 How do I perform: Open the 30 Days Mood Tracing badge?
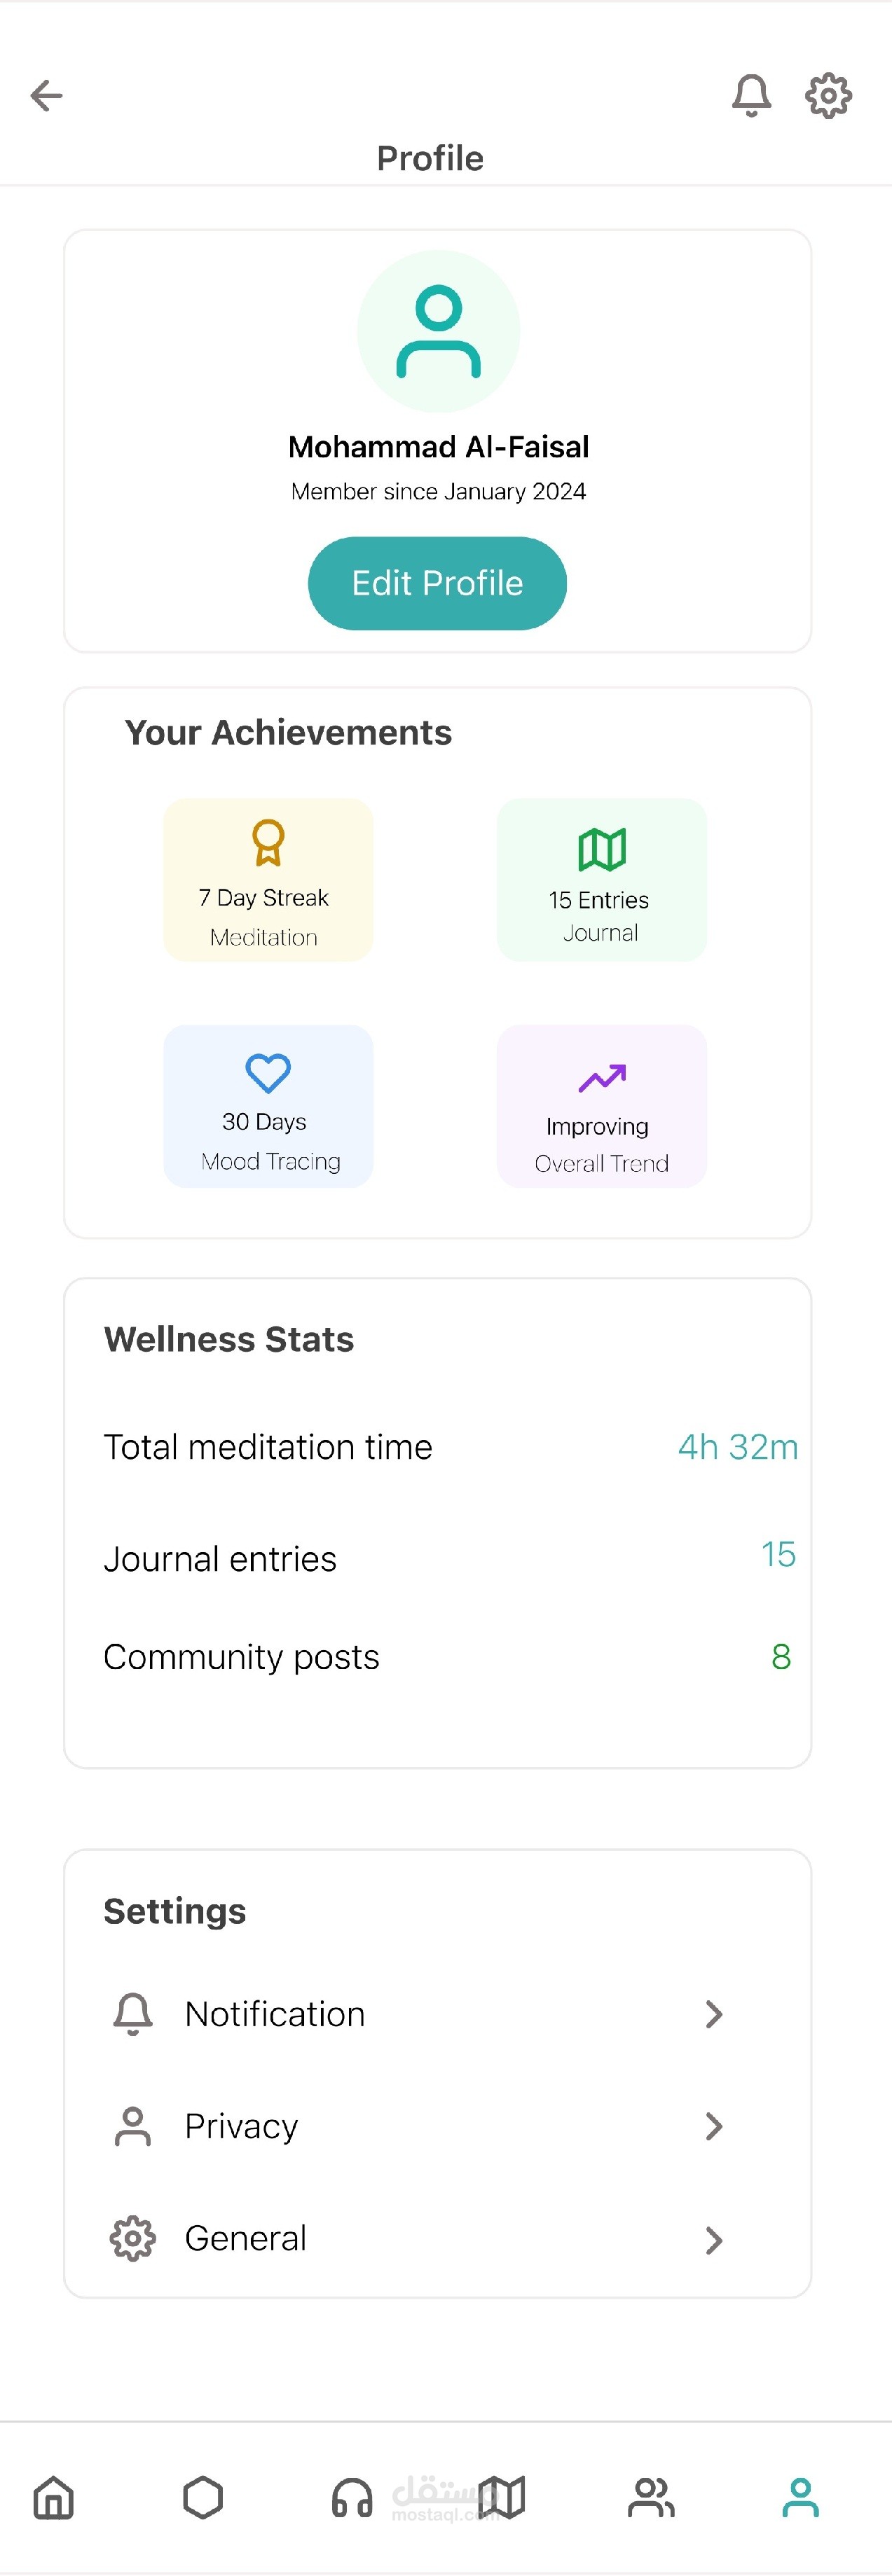tap(268, 1106)
